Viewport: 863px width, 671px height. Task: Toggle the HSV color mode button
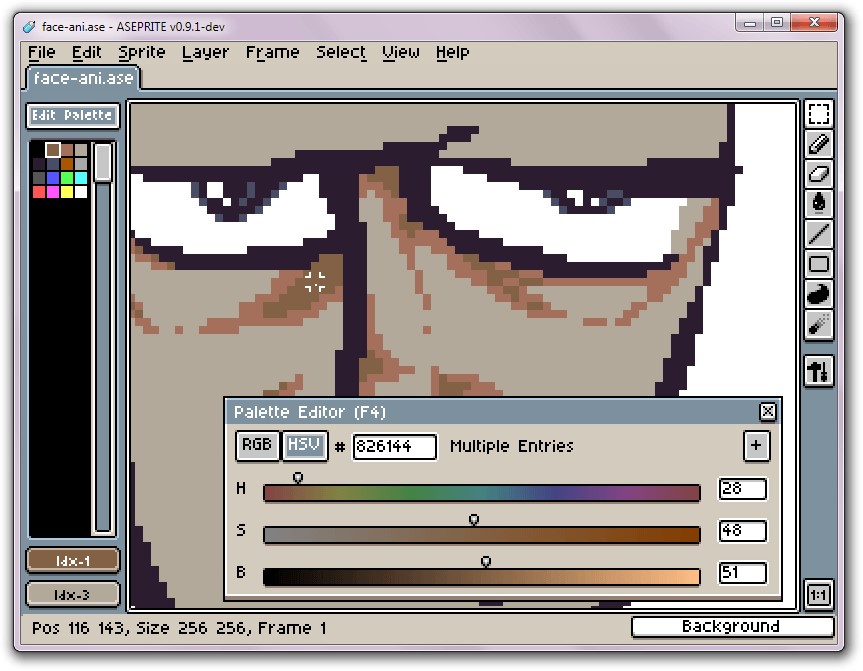[305, 446]
